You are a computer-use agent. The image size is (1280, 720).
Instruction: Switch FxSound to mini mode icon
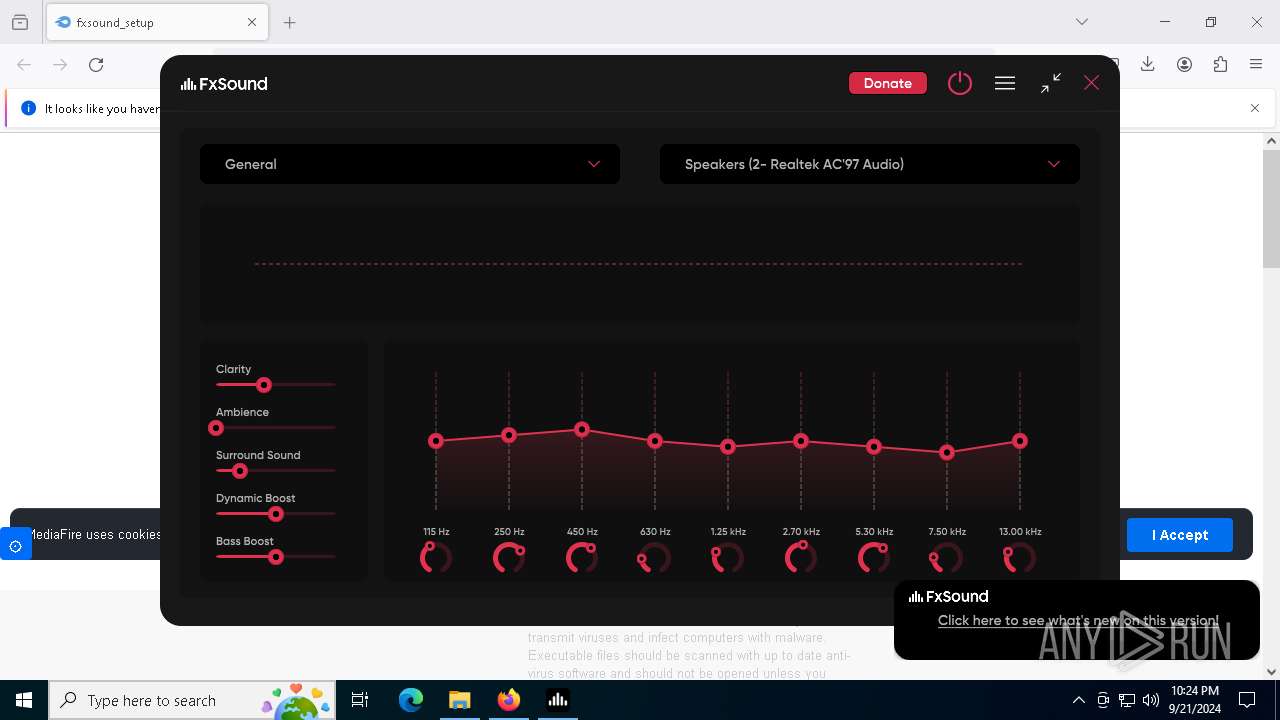(1050, 83)
